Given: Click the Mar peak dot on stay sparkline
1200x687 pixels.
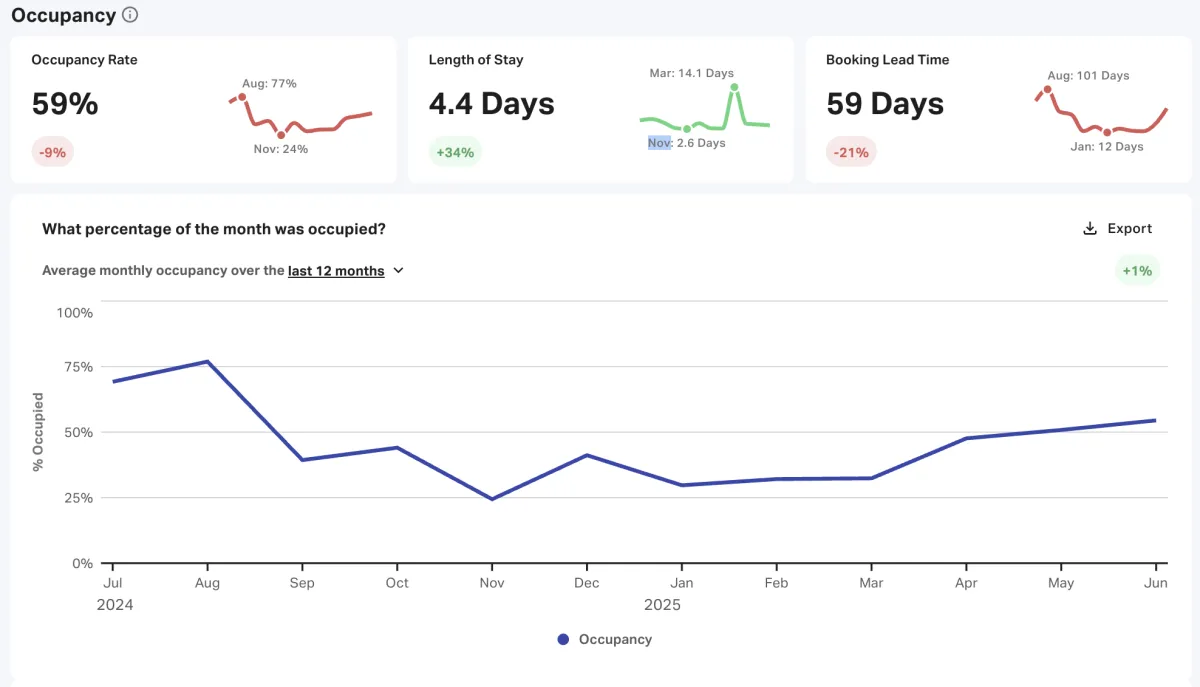Looking at the screenshot, I should [x=734, y=87].
